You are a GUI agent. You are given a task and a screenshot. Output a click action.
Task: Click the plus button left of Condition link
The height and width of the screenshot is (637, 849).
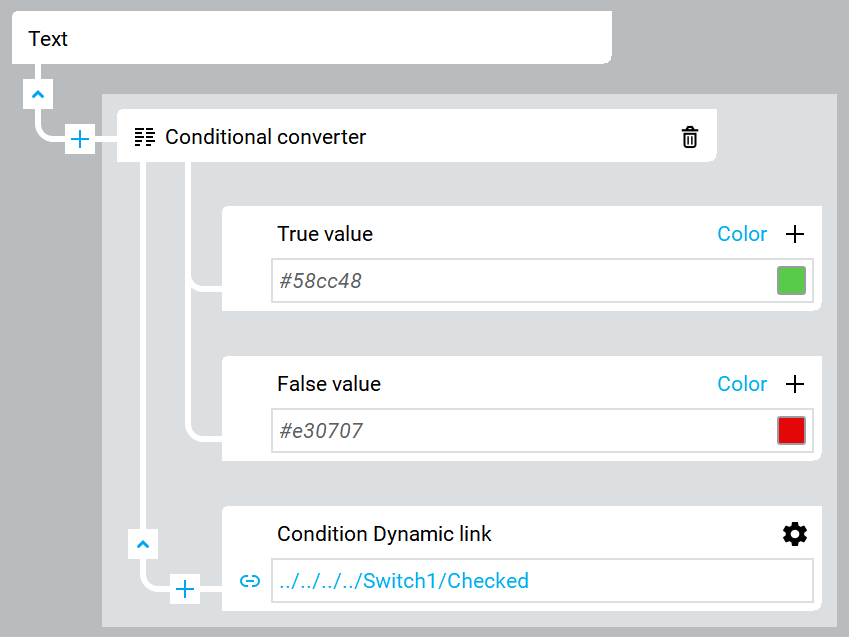pos(185,589)
